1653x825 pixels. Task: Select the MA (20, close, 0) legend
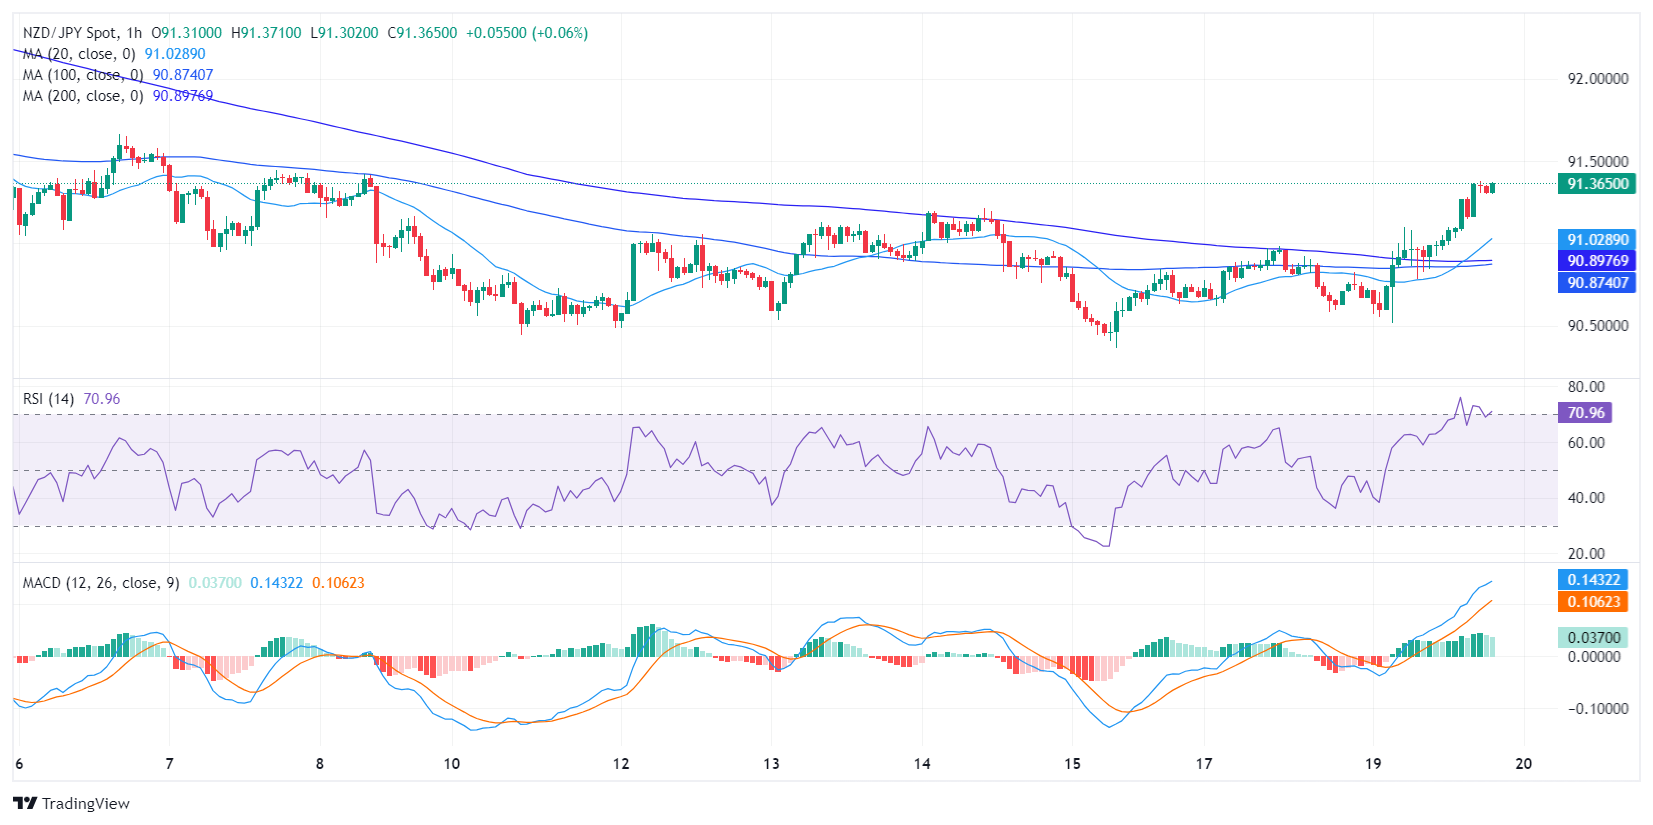point(79,54)
